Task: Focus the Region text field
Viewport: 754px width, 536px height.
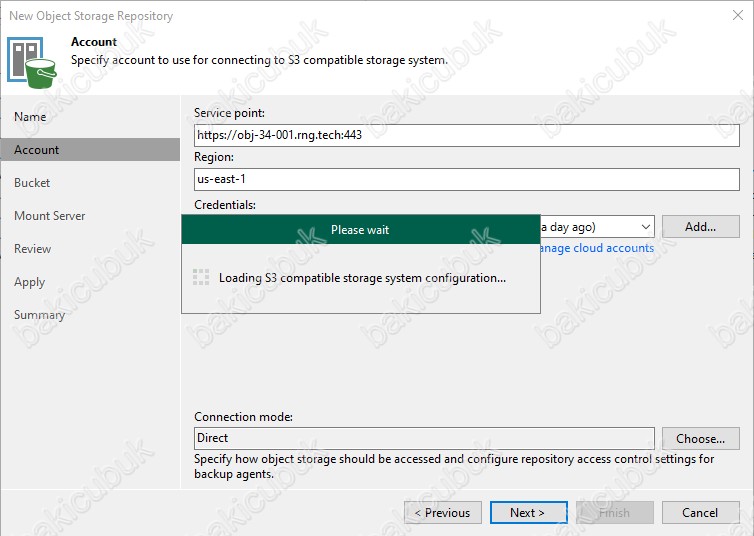Action: [466, 180]
